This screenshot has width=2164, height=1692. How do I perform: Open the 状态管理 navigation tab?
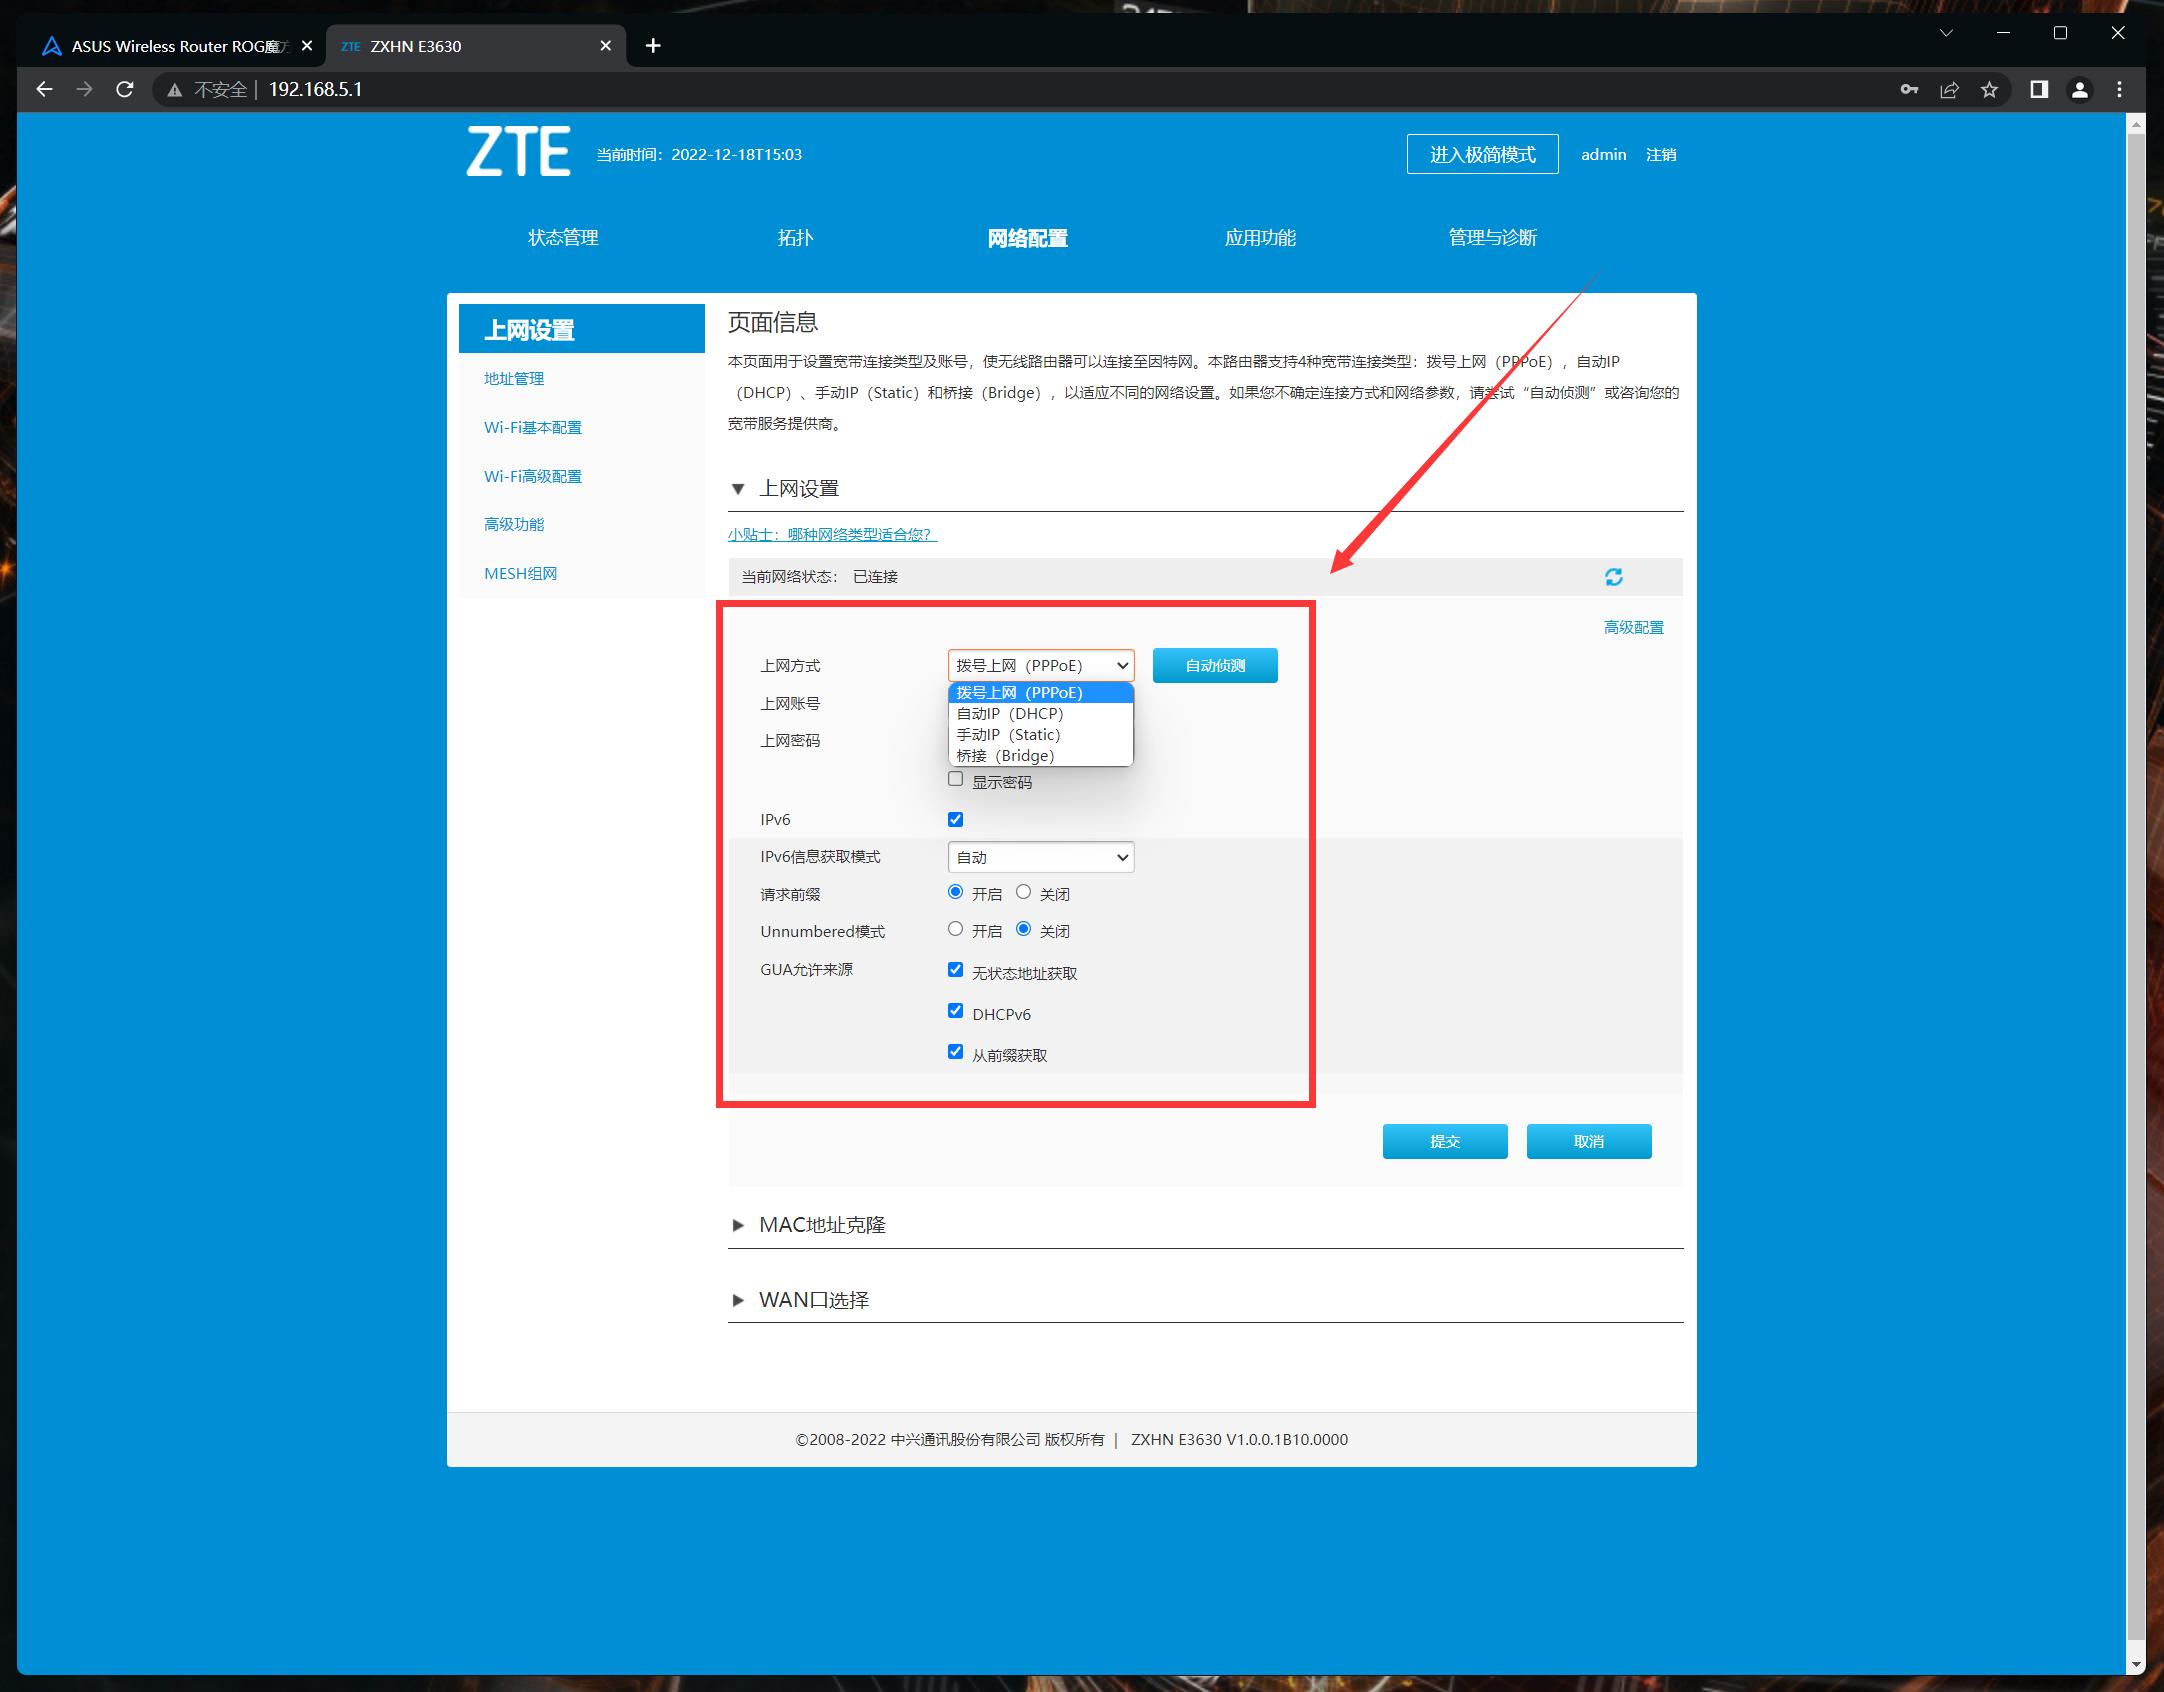tap(563, 238)
